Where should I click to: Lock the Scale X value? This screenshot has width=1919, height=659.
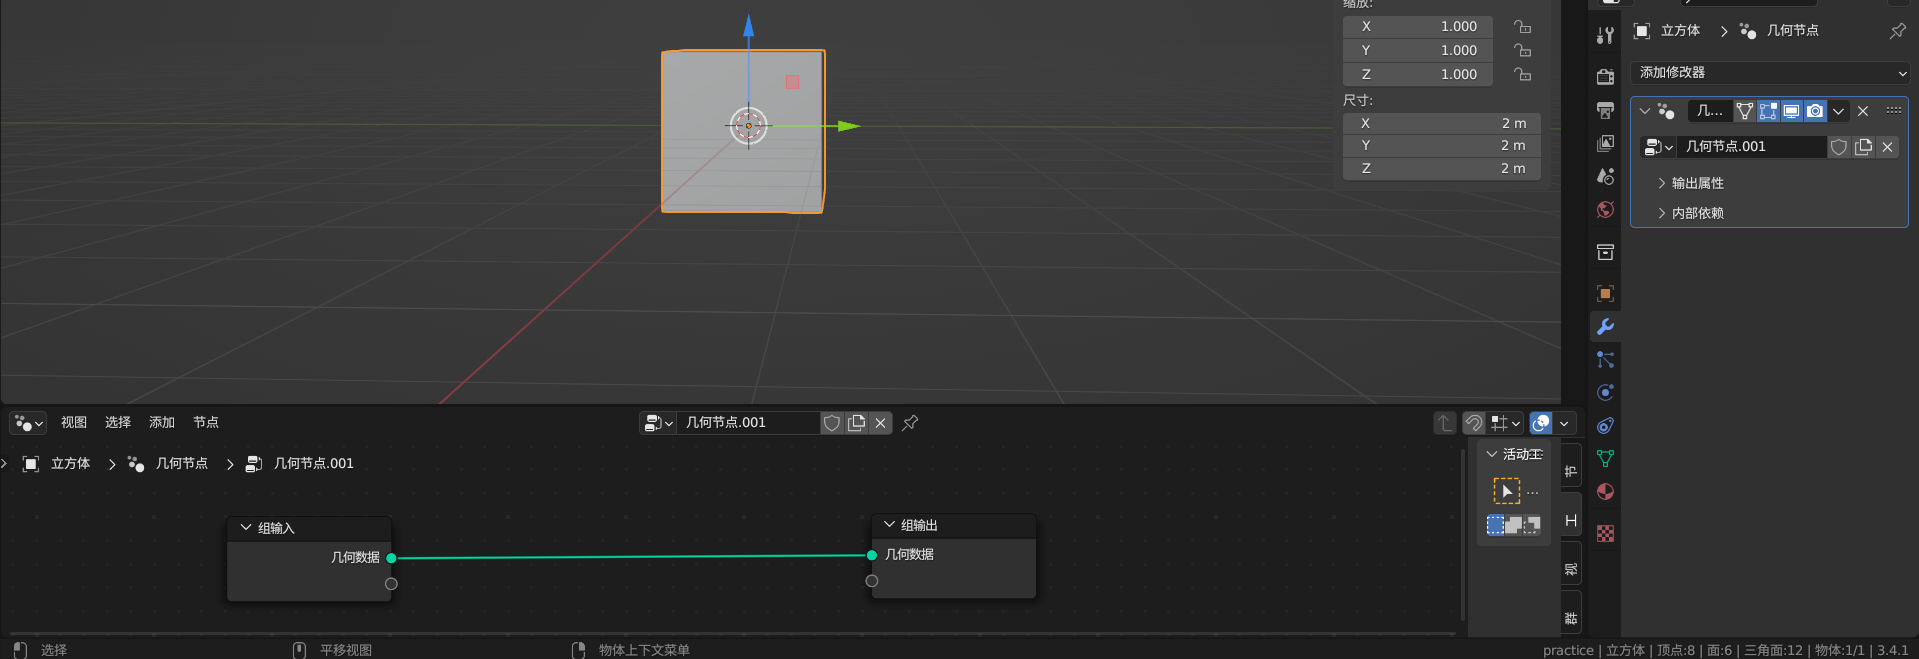pos(1522,27)
